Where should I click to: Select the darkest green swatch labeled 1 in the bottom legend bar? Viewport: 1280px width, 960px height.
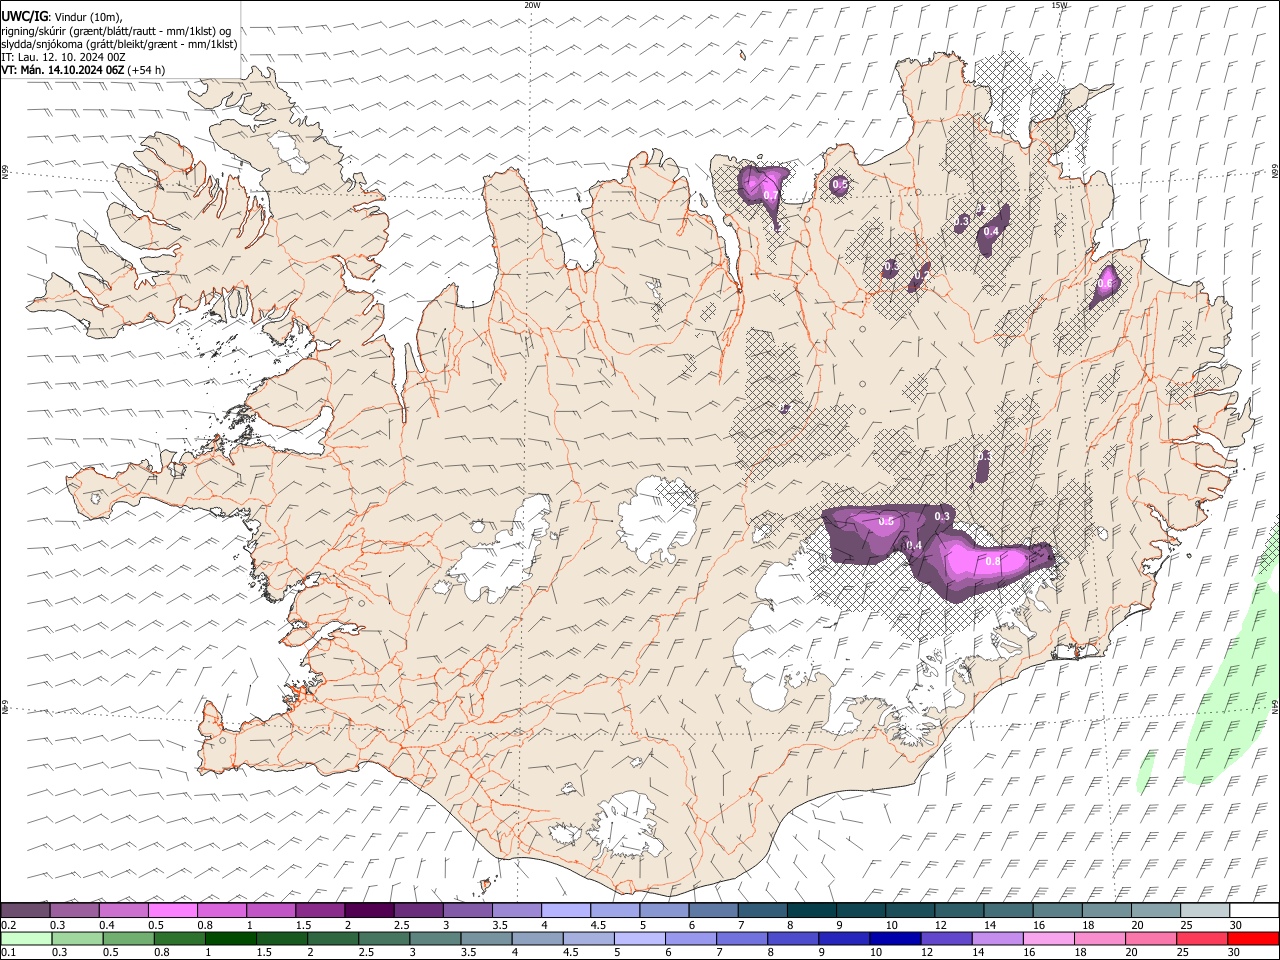[x=230, y=939]
